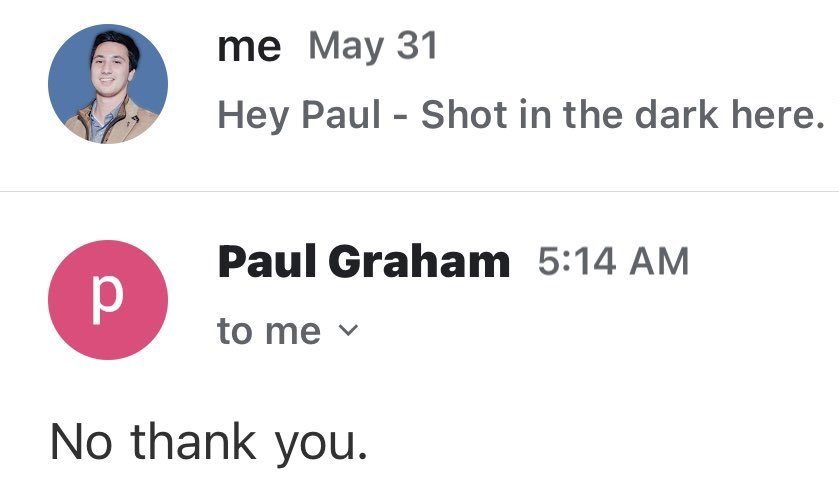839x501 pixels.
Task: Open the sender's profile photo avatar
Action: (x=108, y=84)
